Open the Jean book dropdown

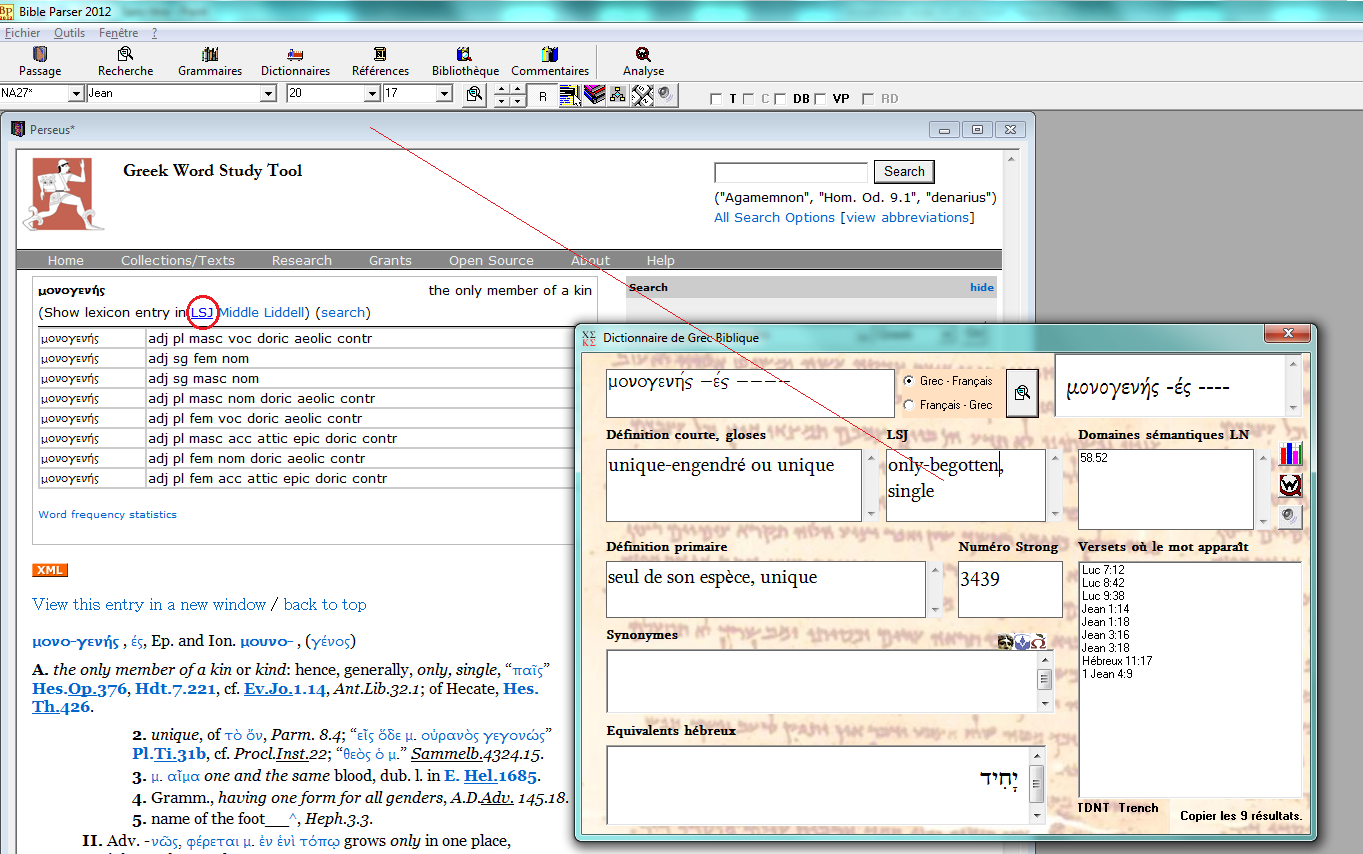tap(267, 93)
